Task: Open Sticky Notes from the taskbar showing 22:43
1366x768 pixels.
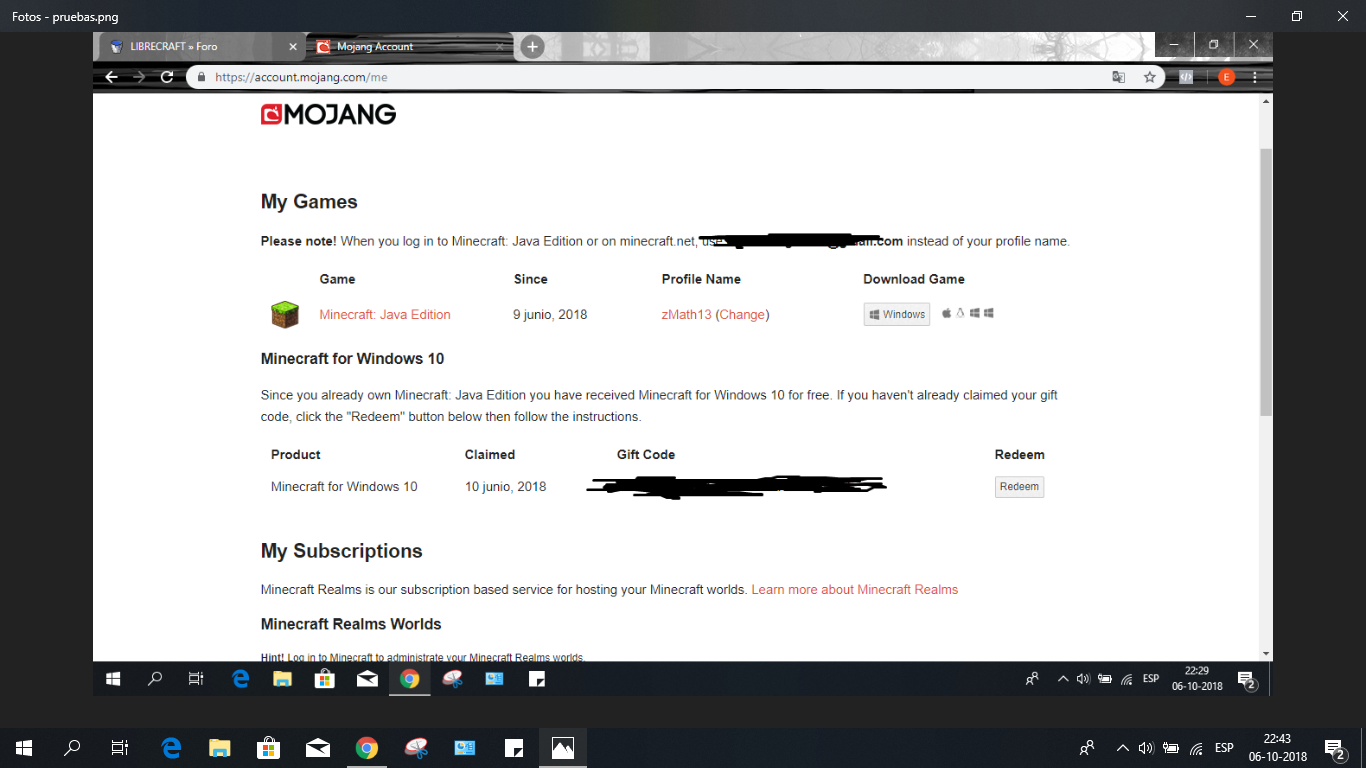Action: (514, 748)
